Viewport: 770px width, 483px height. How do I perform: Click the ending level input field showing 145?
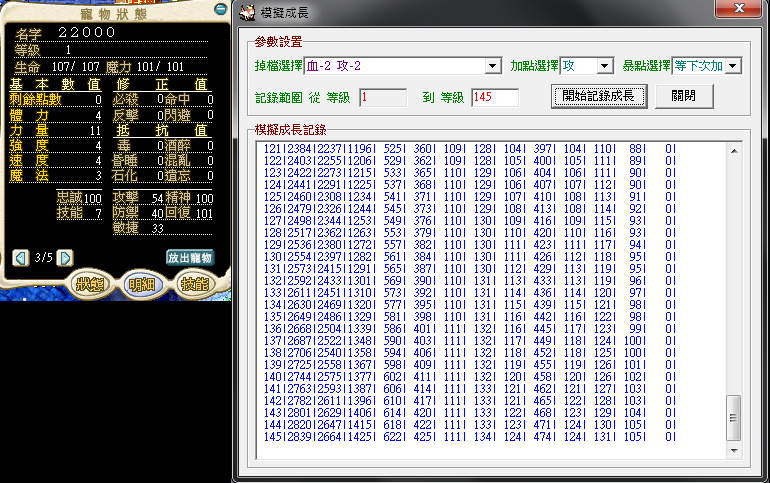[495, 97]
